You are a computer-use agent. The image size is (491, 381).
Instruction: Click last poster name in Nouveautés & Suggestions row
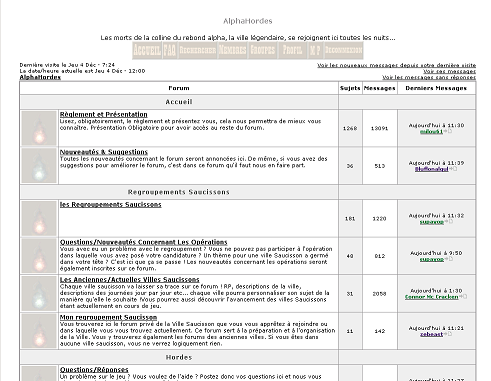431,169
